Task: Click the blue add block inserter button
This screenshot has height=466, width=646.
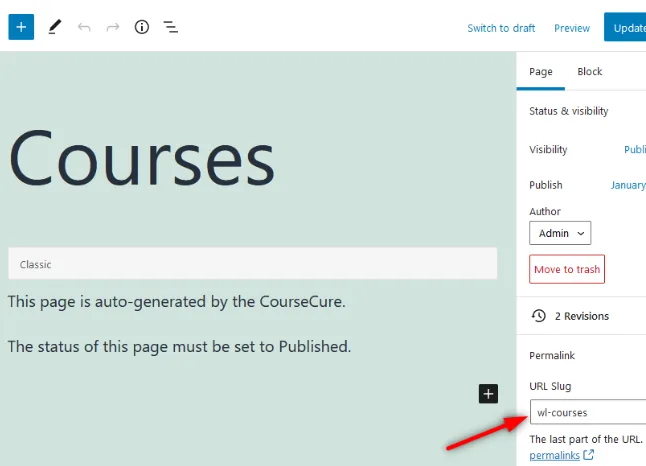Action: (21, 27)
